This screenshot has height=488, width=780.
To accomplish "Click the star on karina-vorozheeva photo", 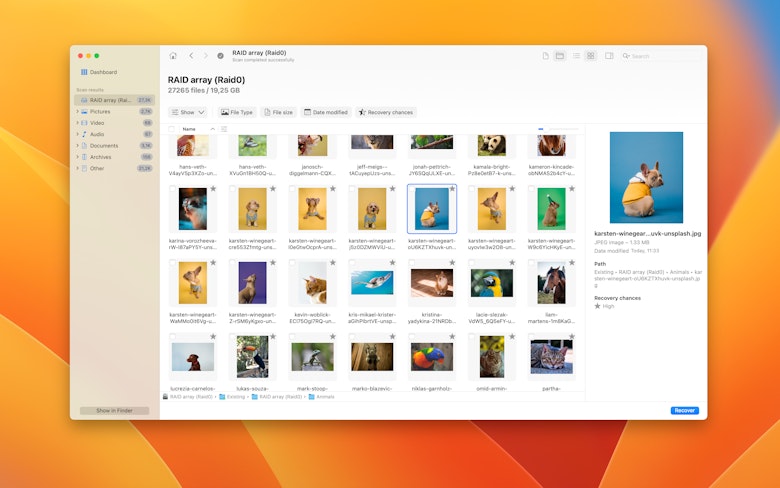I will click(213, 189).
